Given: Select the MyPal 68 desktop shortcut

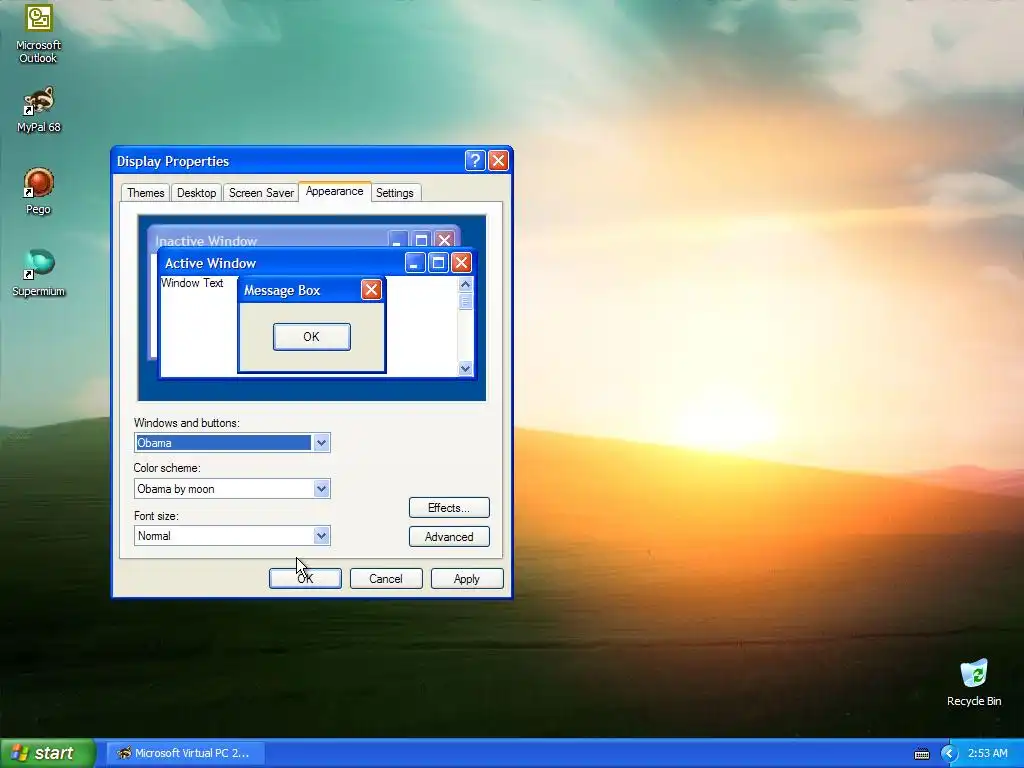Looking at the screenshot, I should [x=39, y=109].
